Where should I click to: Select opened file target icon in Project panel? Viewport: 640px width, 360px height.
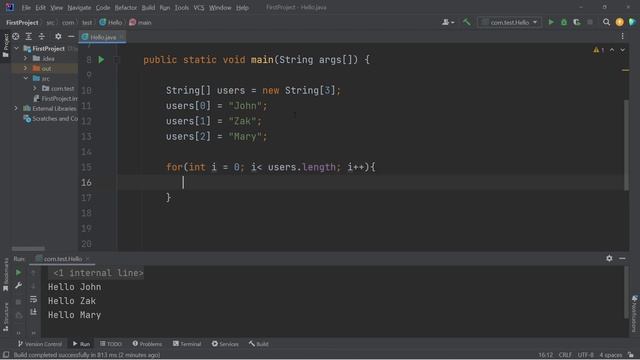click(x=16, y=37)
